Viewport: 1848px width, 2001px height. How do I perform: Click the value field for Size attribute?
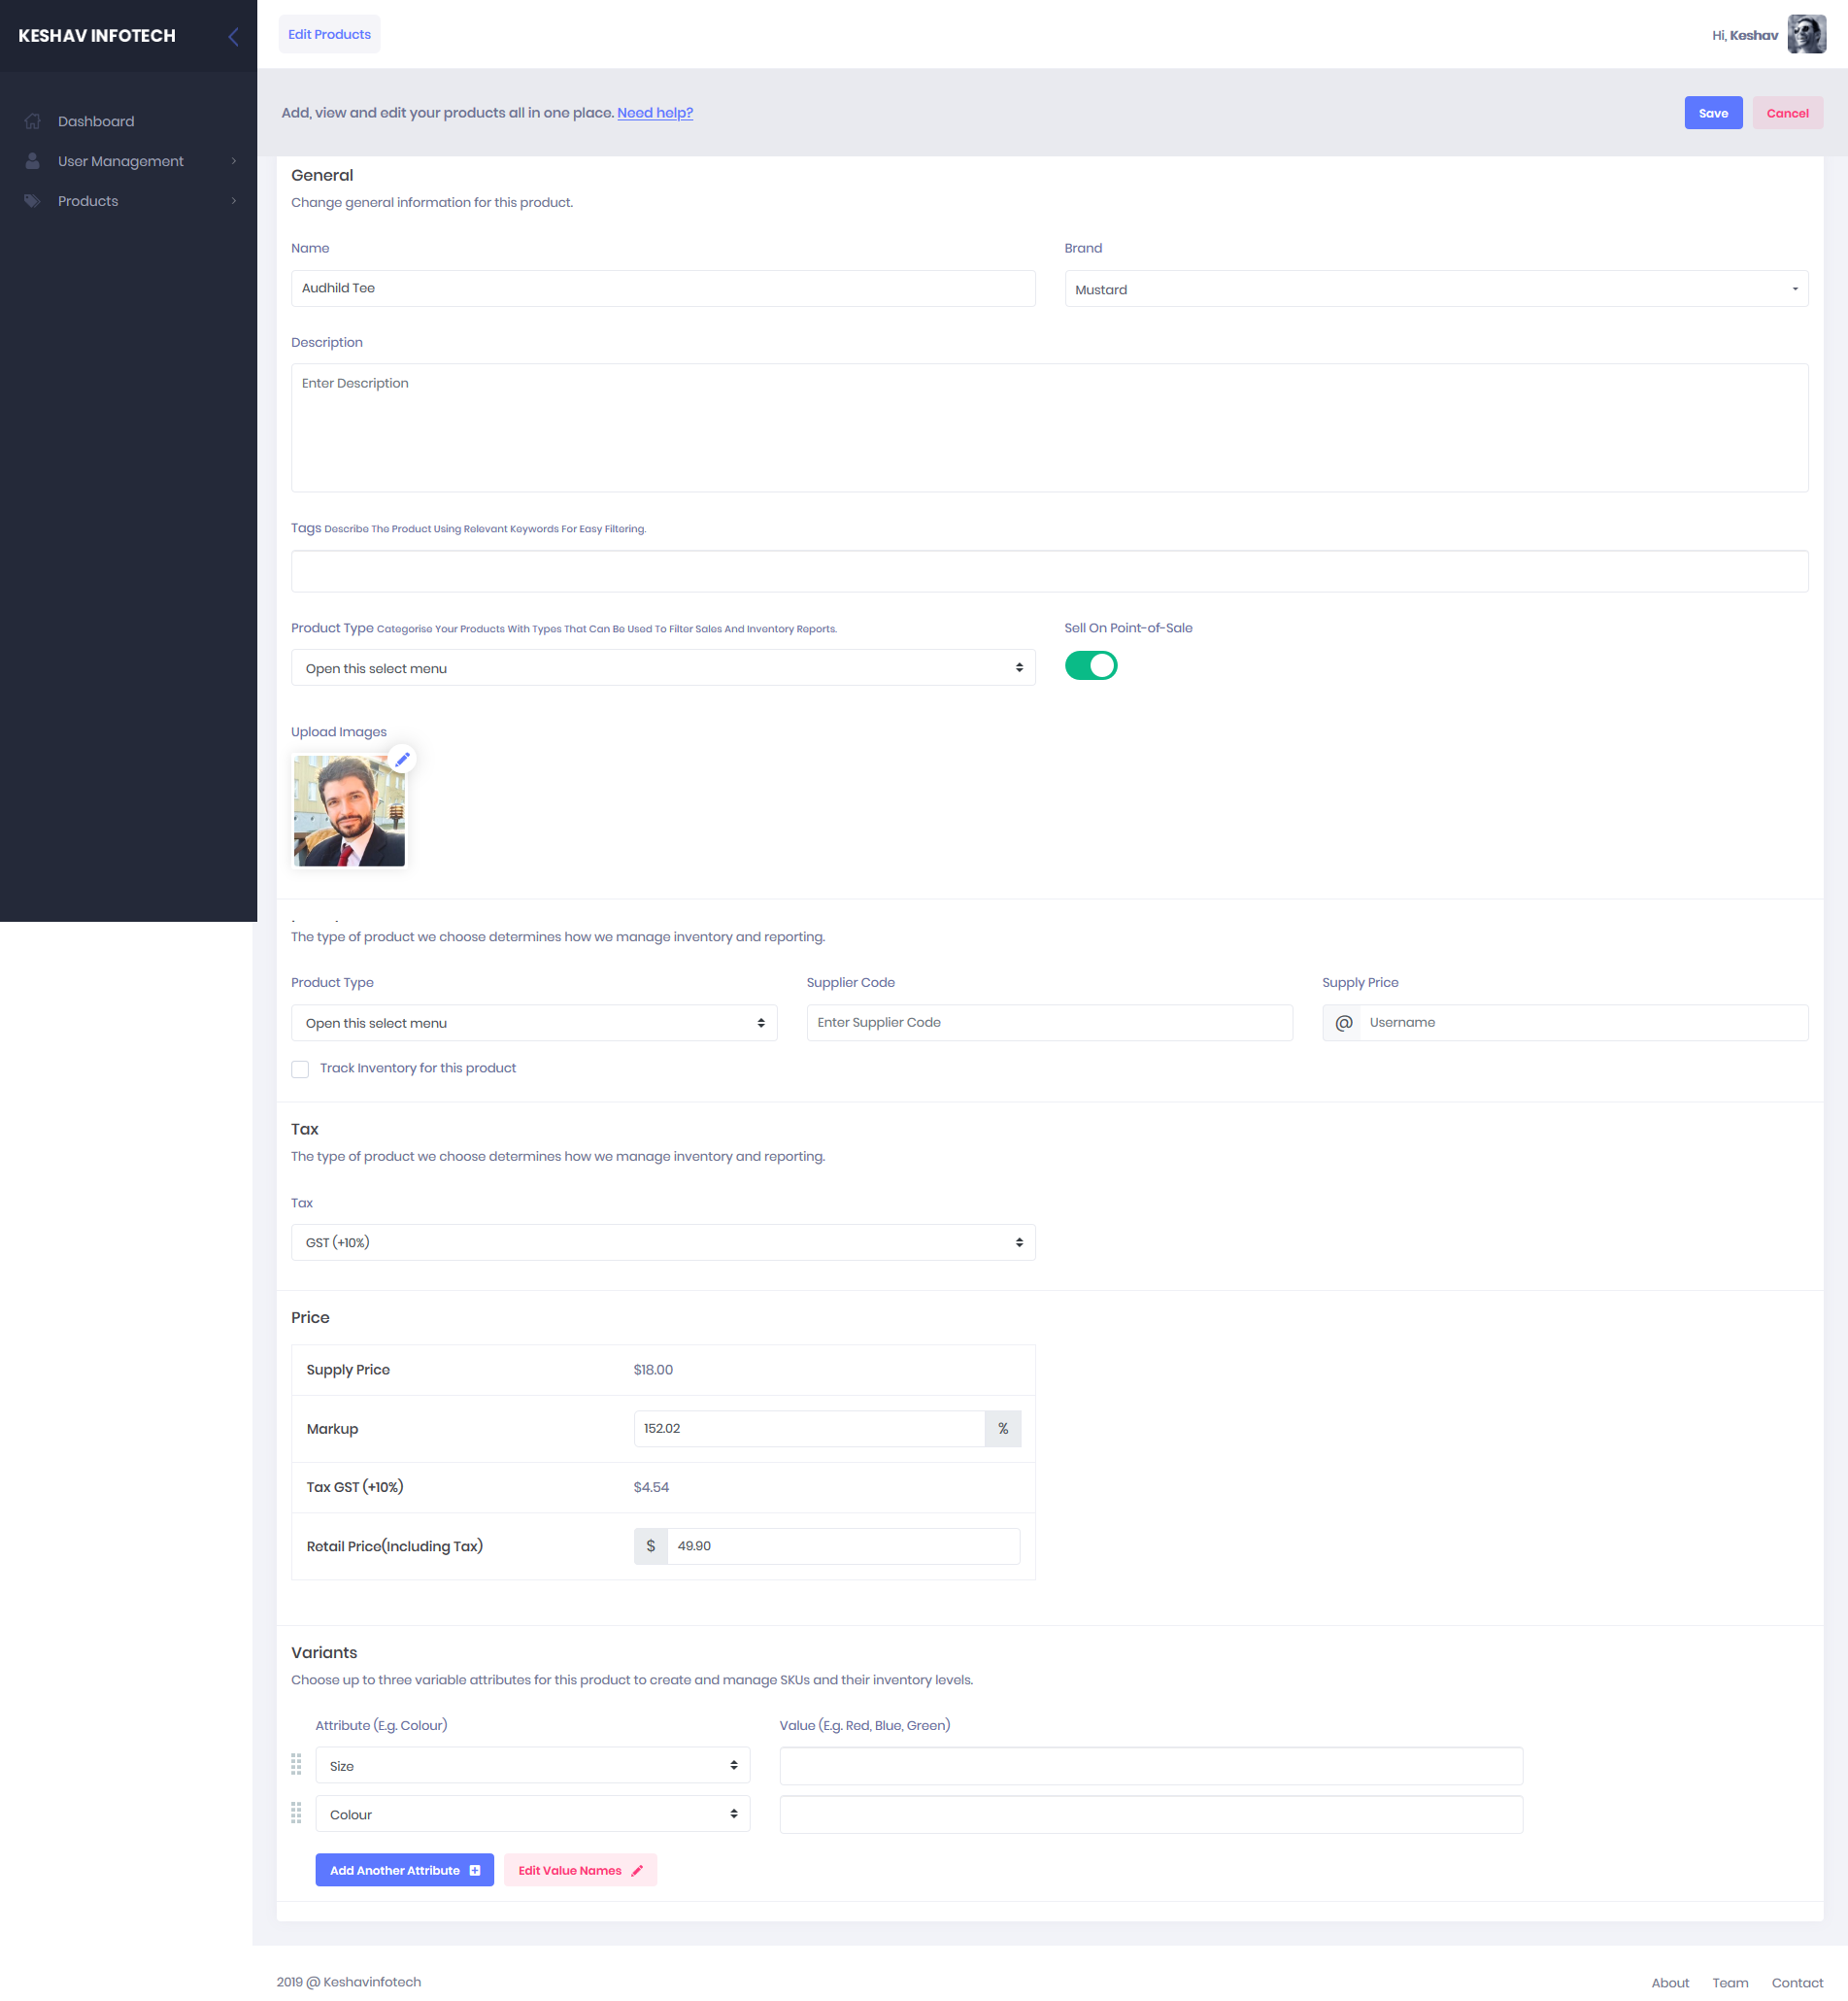pos(1151,1765)
